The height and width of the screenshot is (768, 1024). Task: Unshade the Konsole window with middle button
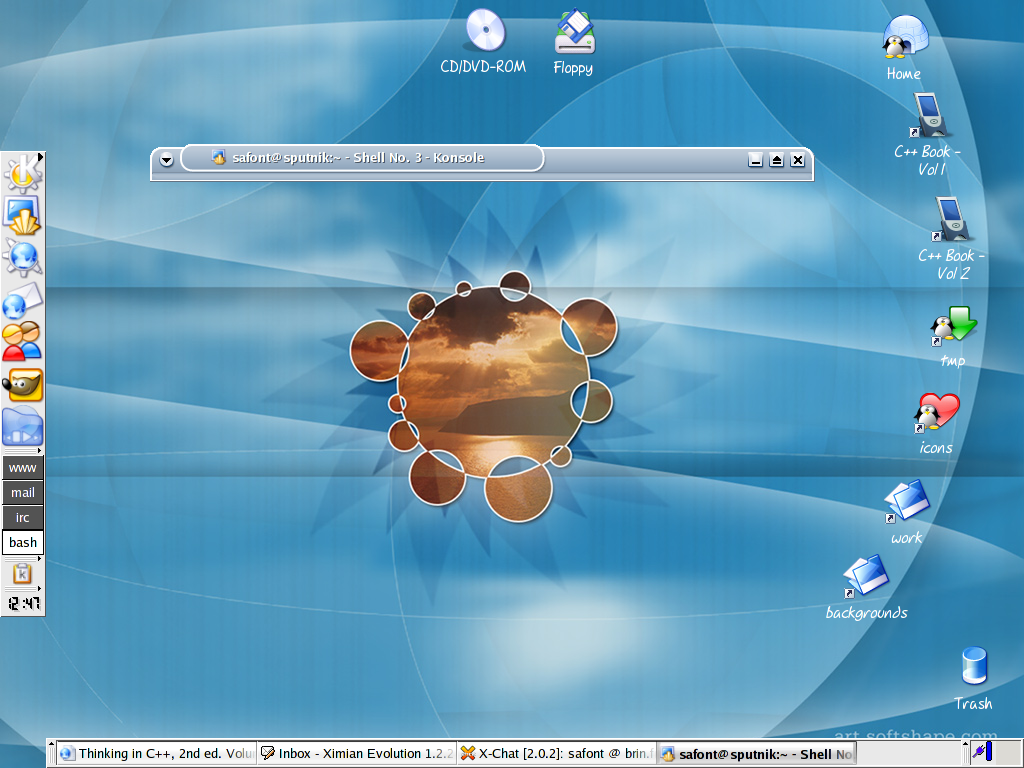pos(776,159)
